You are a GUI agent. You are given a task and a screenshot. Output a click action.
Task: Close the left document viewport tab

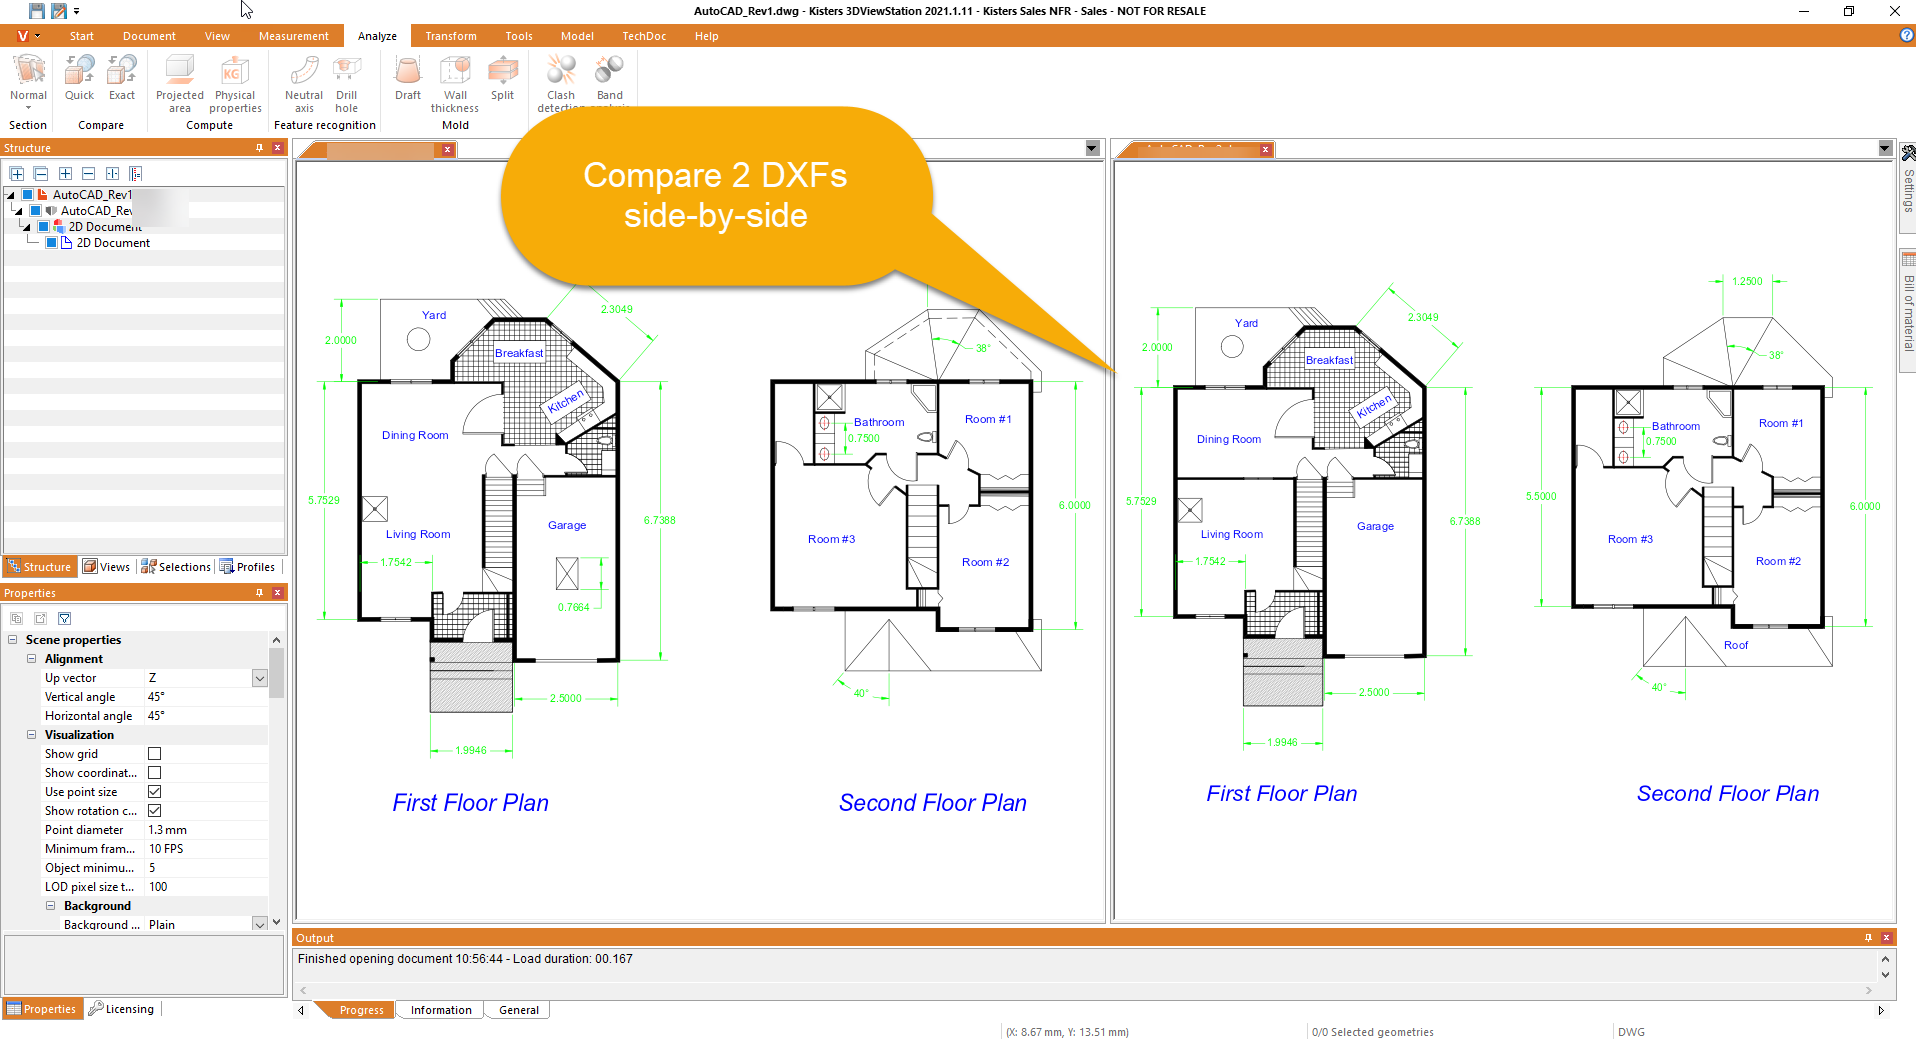click(448, 149)
